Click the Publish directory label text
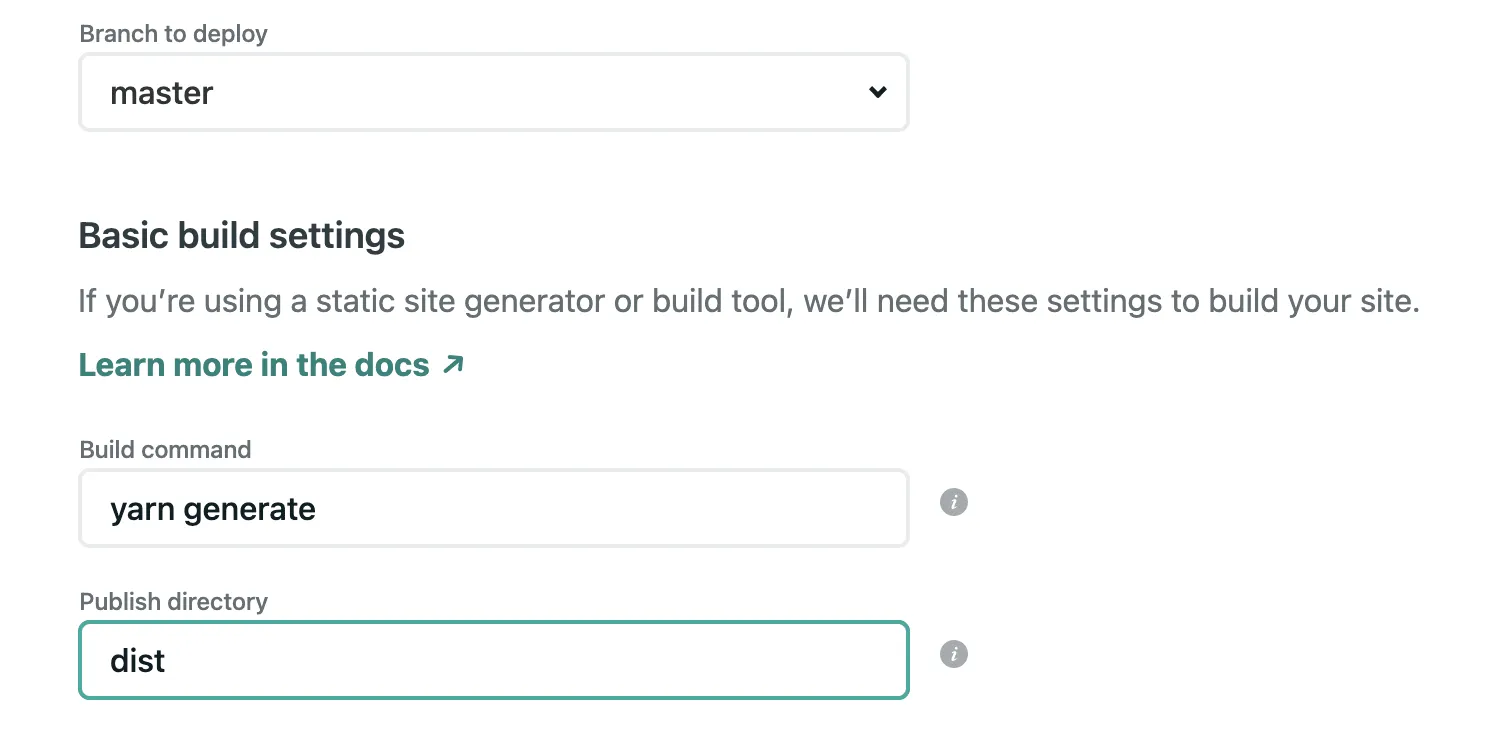This screenshot has width=1486, height=746. (x=173, y=601)
